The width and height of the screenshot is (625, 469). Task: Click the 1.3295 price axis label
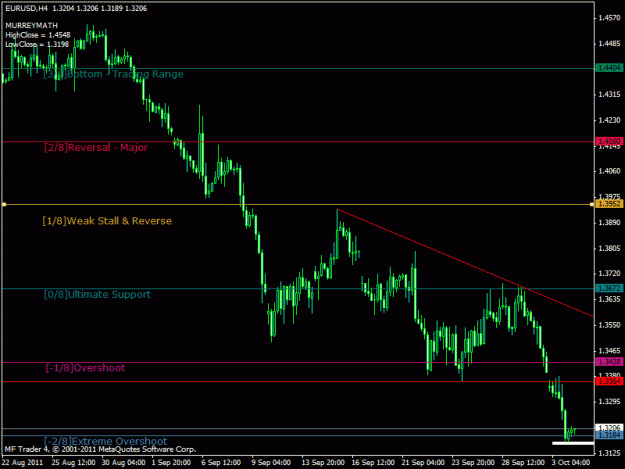(x=610, y=401)
